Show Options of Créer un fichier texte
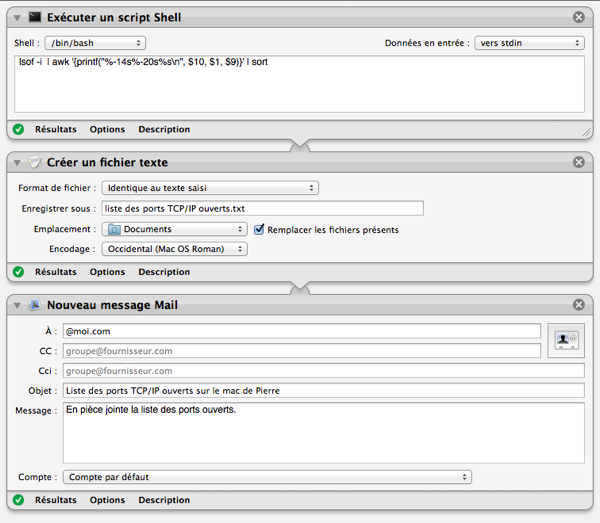 [x=107, y=272]
